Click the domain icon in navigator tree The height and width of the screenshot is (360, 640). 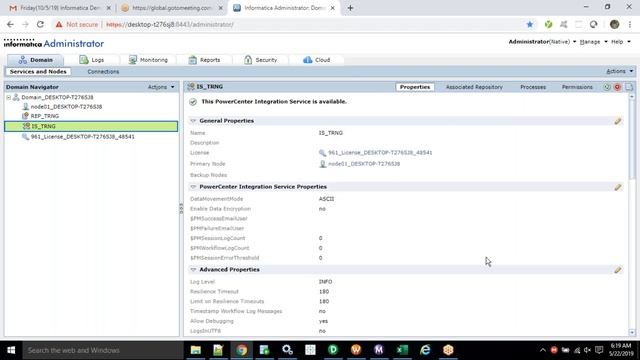pos(16,98)
